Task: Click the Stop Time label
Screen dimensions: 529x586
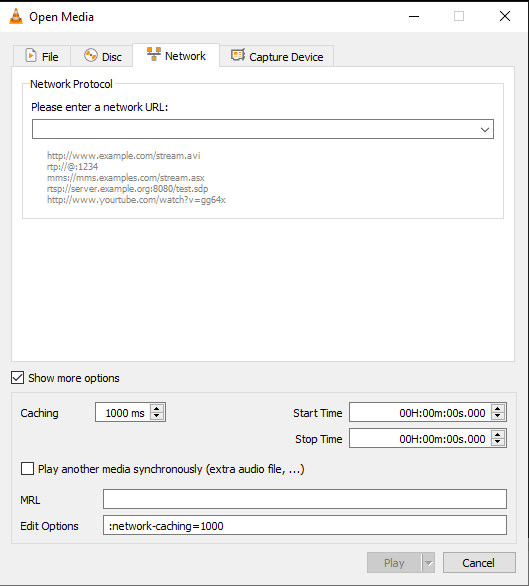Action: (319, 439)
